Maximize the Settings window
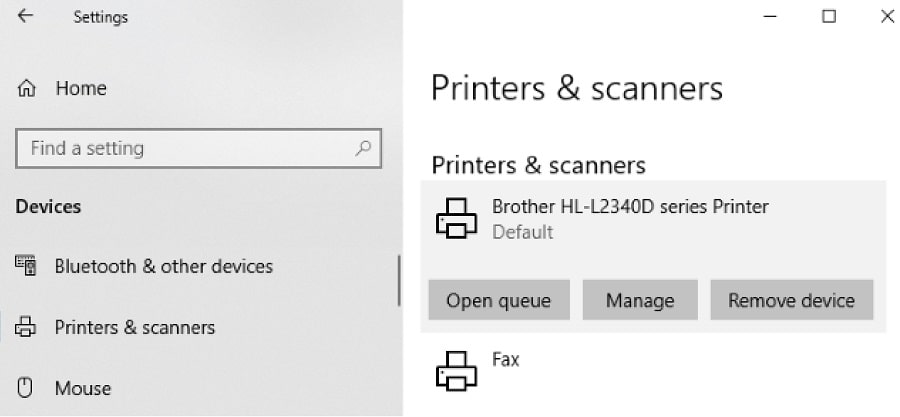Viewport: 900px width, 417px height. 829,17
